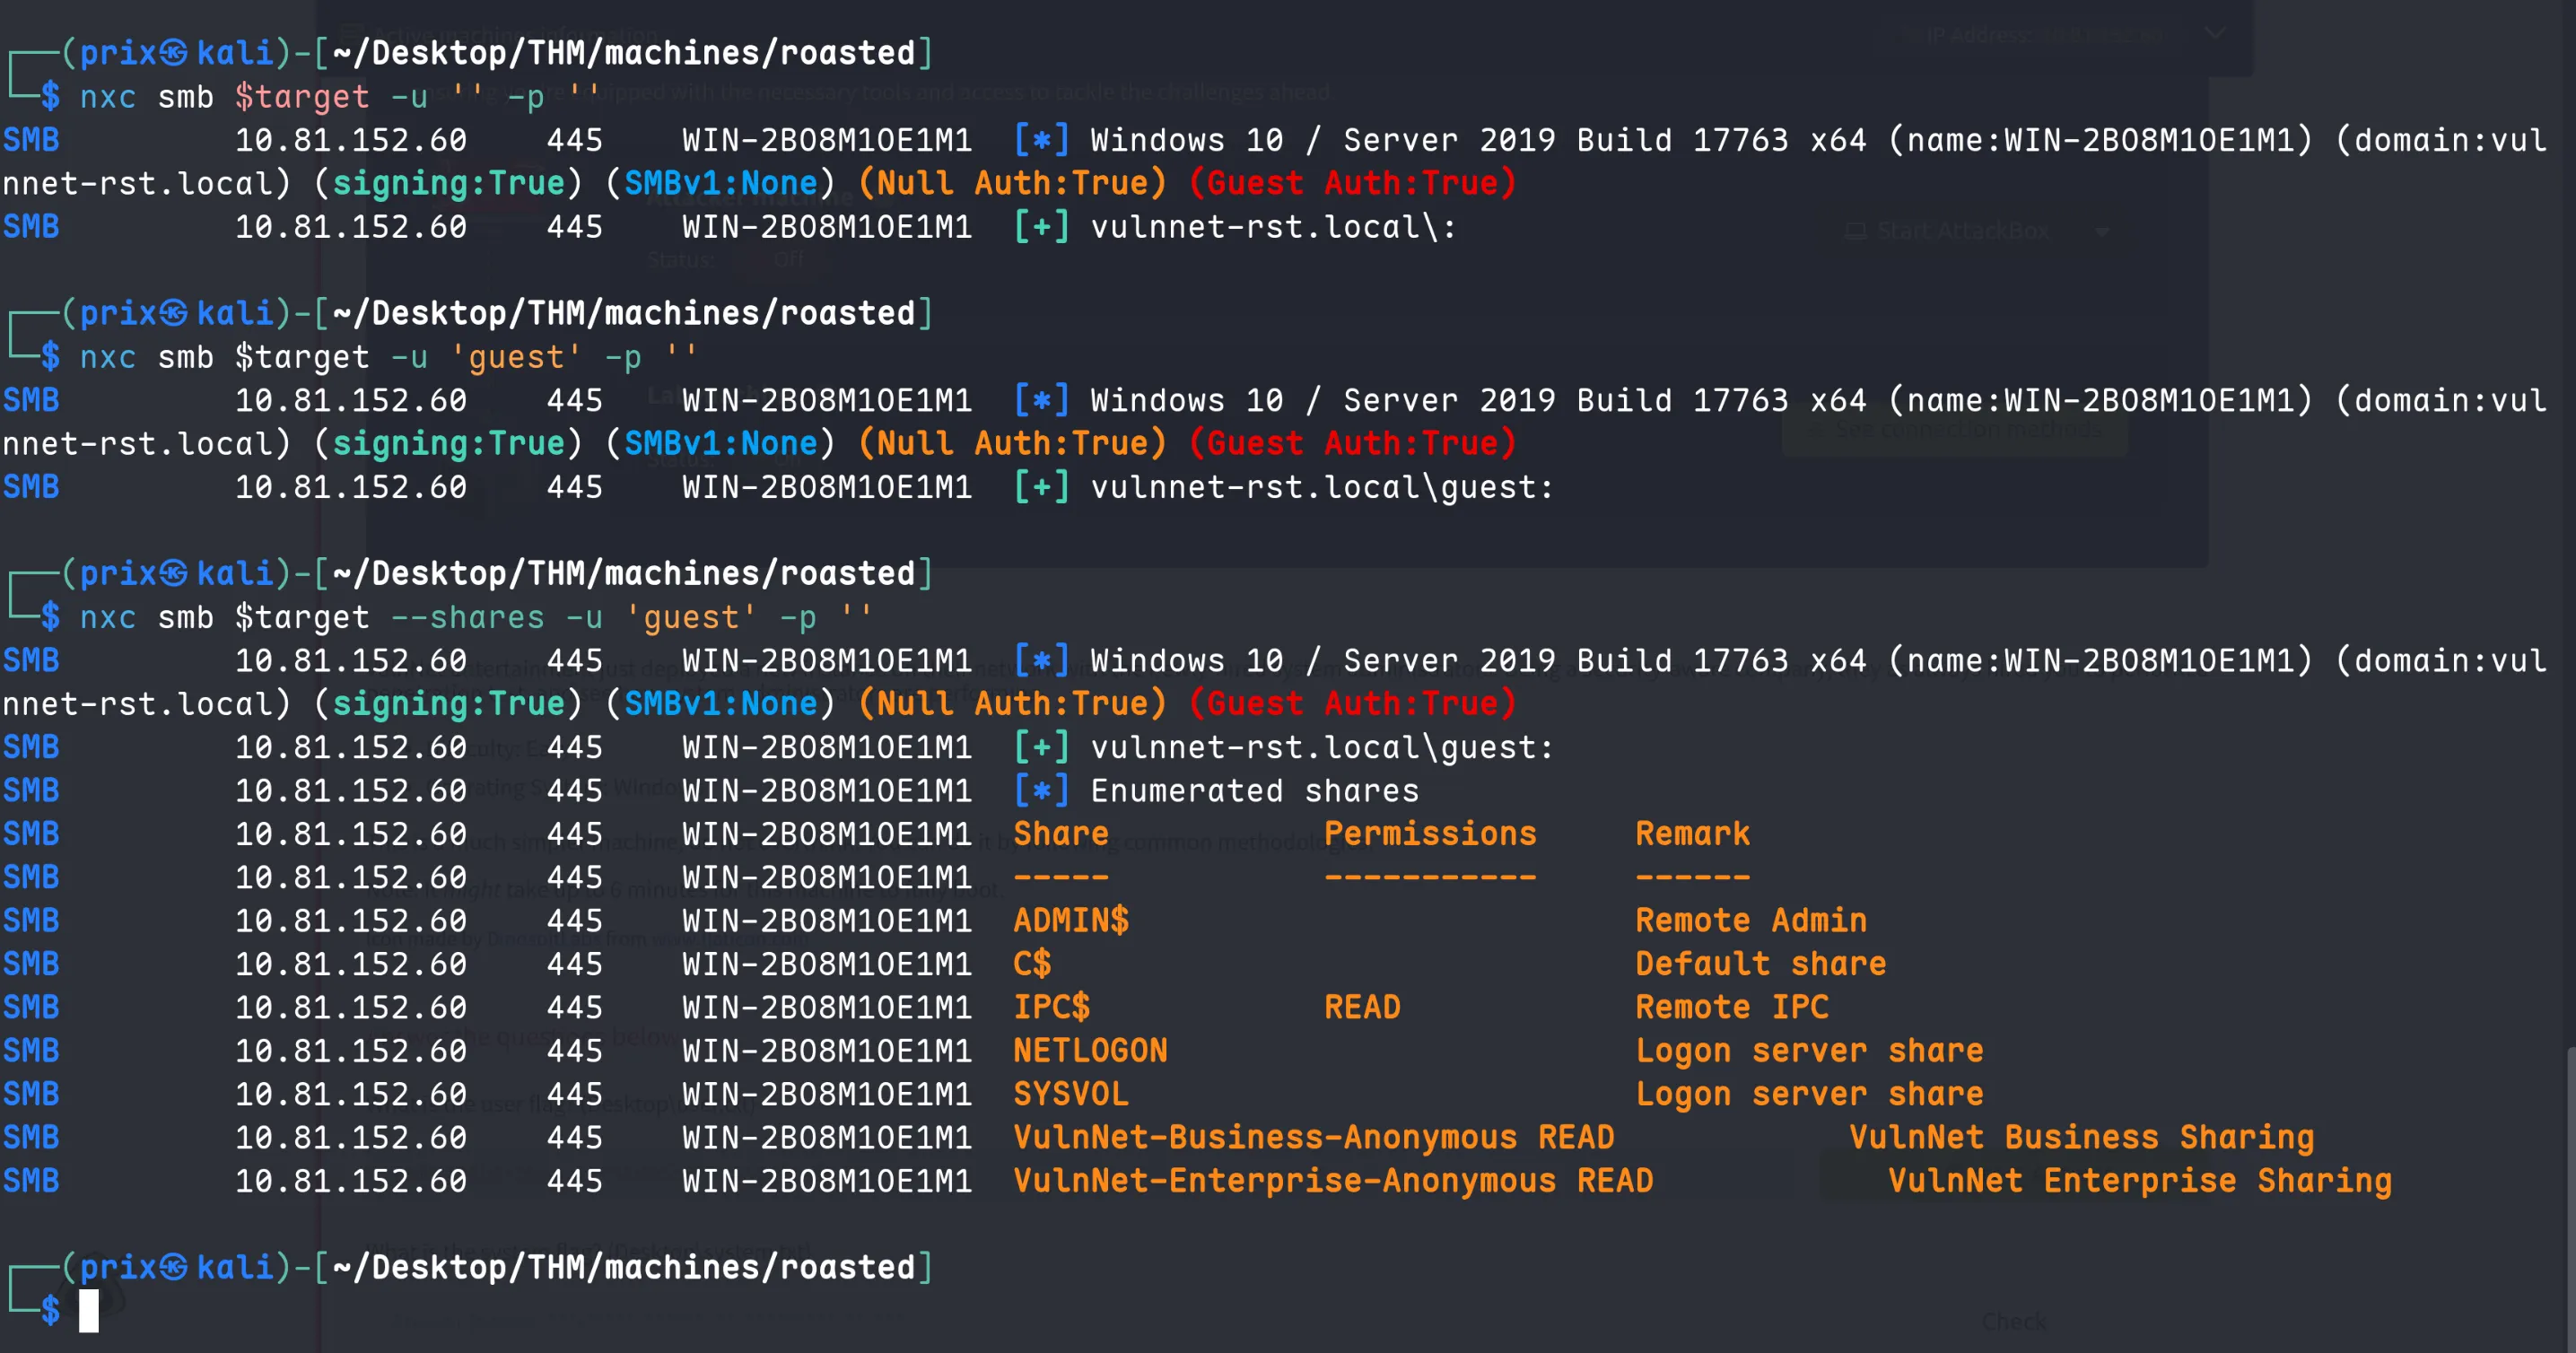The width and height of the screenshot is (2576, 1353).
Task: Click the faint 'Check' button in background page
Action: 2013,1321
